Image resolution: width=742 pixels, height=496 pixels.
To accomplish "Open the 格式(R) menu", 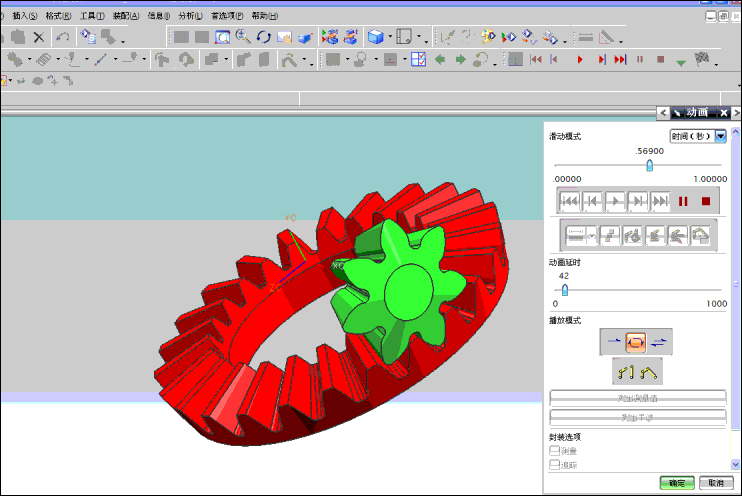I will point(58,16).
